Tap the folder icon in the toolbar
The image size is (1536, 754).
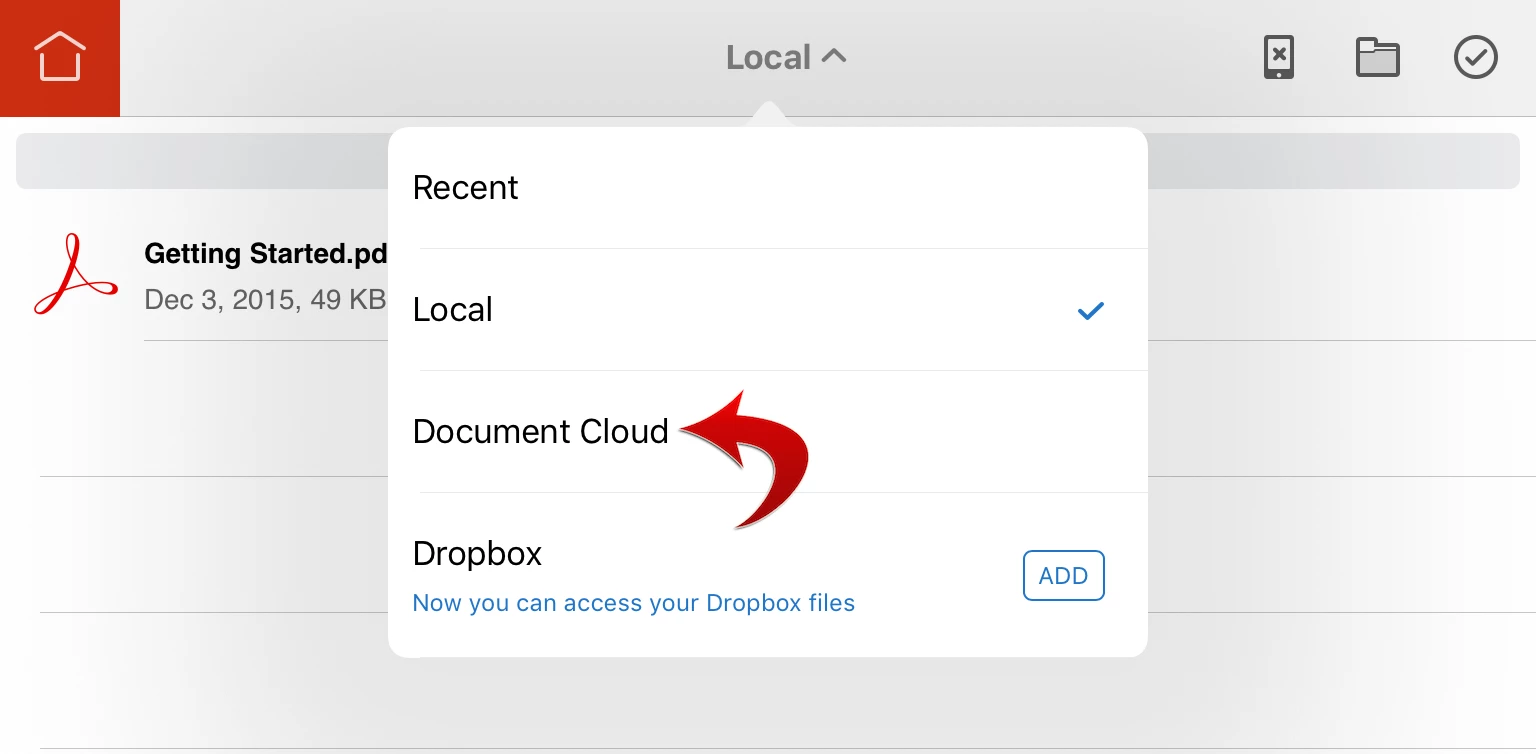click(x=1377, y=57)
